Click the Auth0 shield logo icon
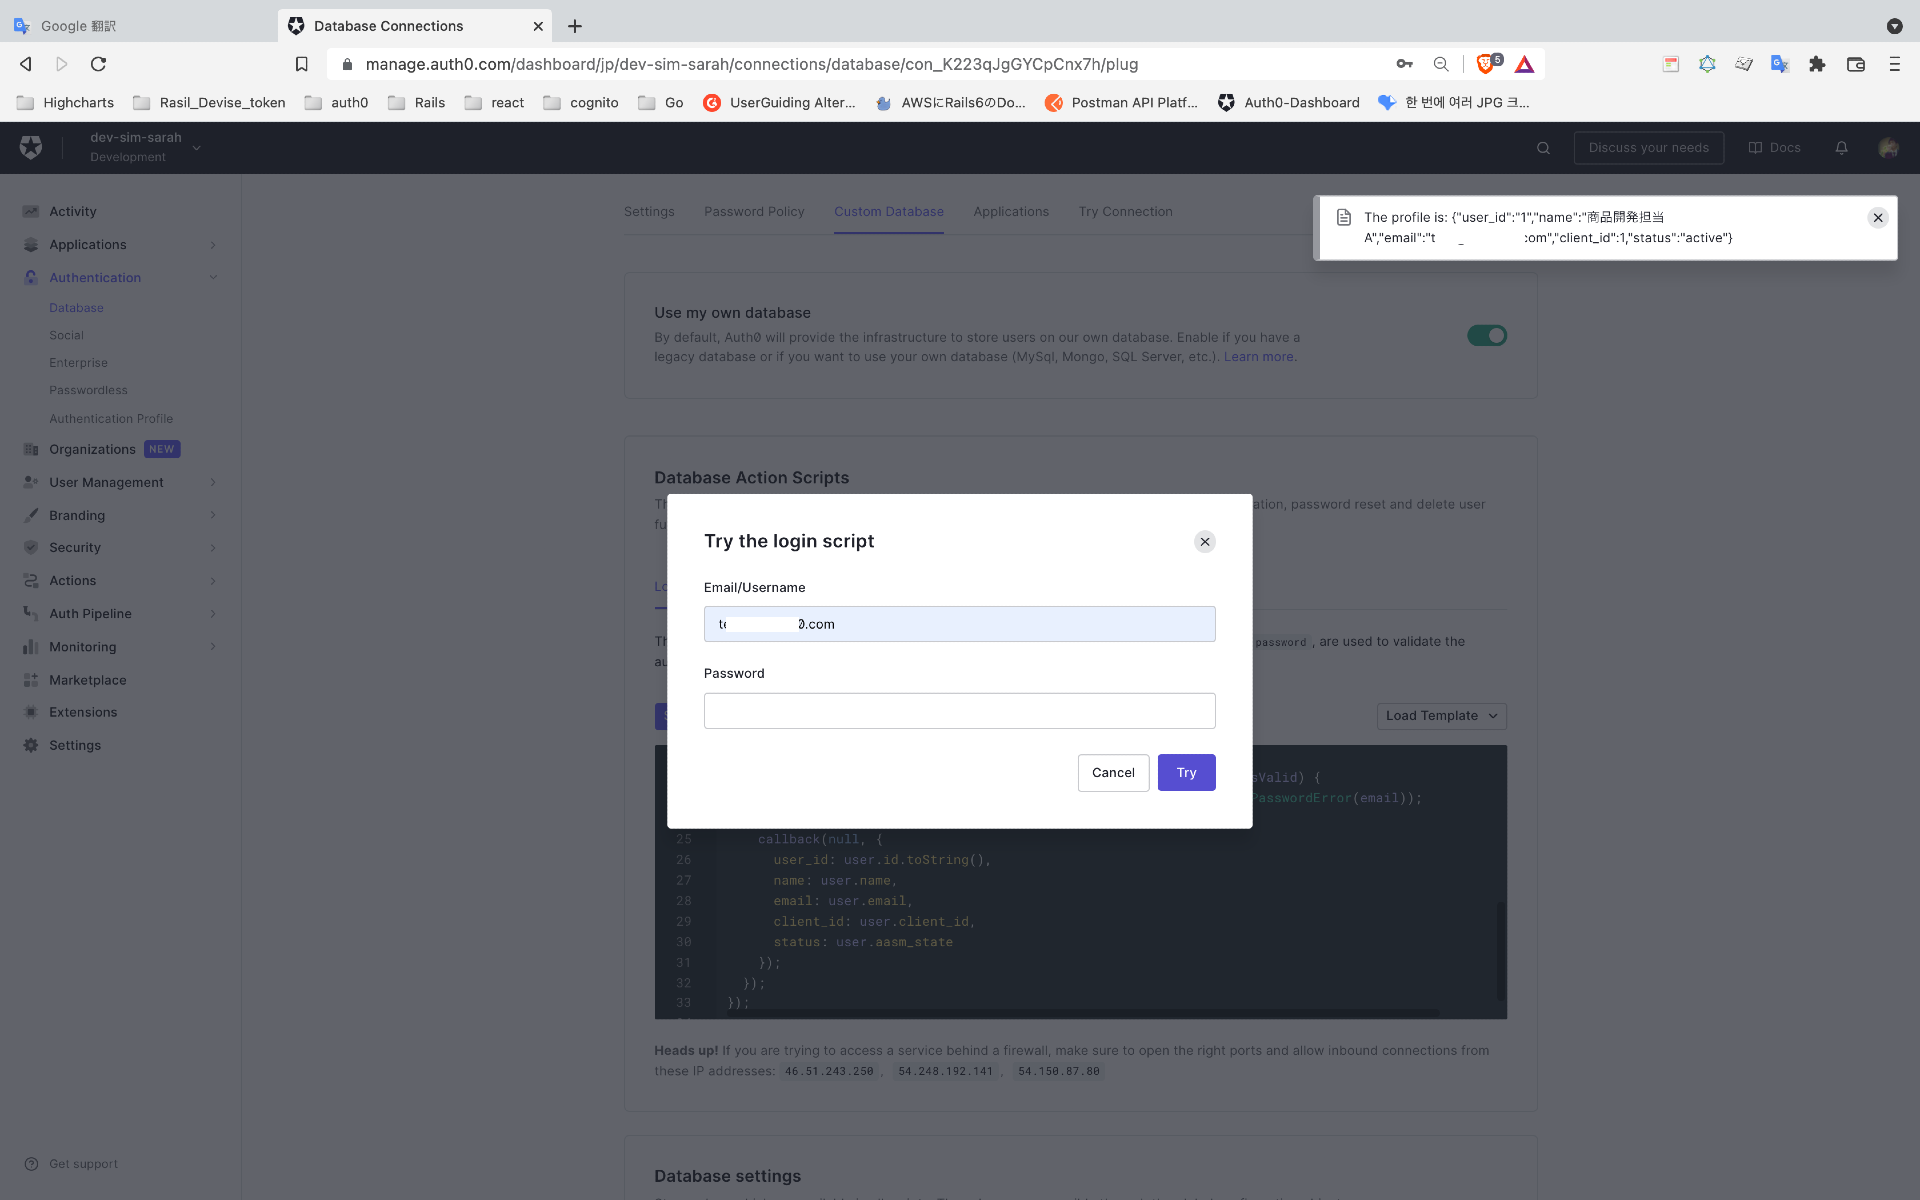1920x1200 pixels. (x=31, y=147)
